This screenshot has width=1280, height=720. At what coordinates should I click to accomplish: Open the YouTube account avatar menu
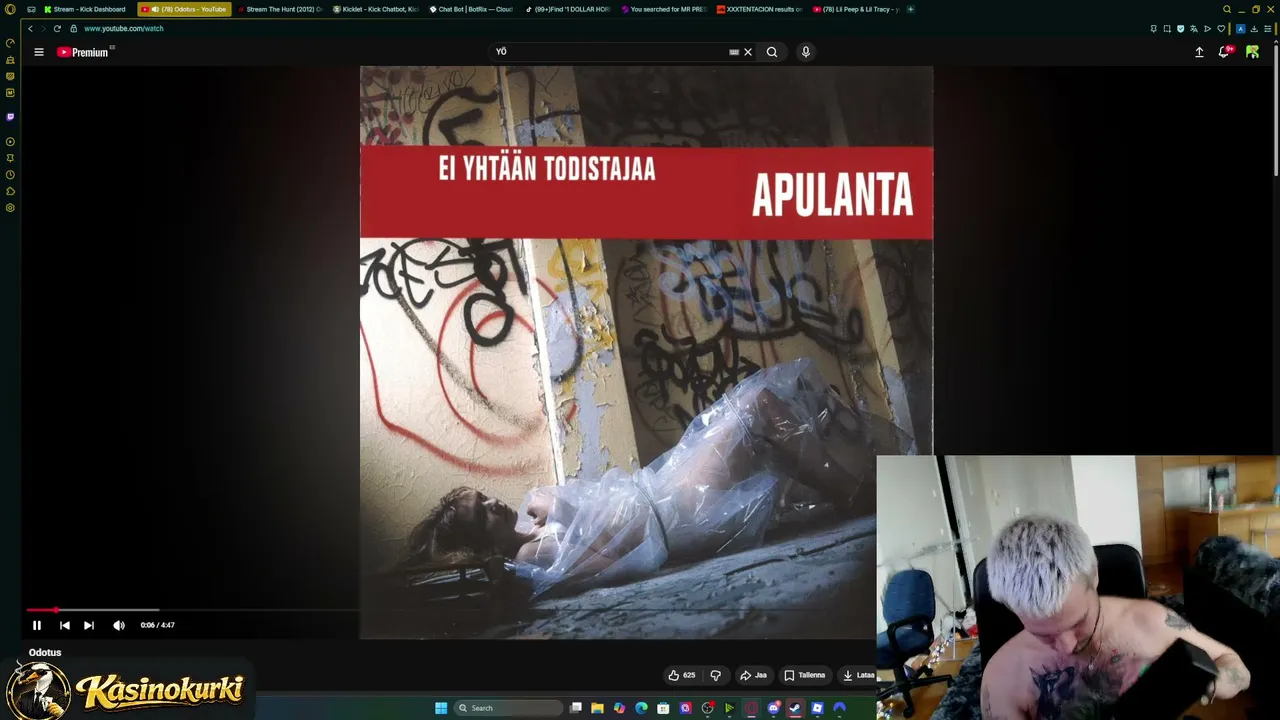1252,52
